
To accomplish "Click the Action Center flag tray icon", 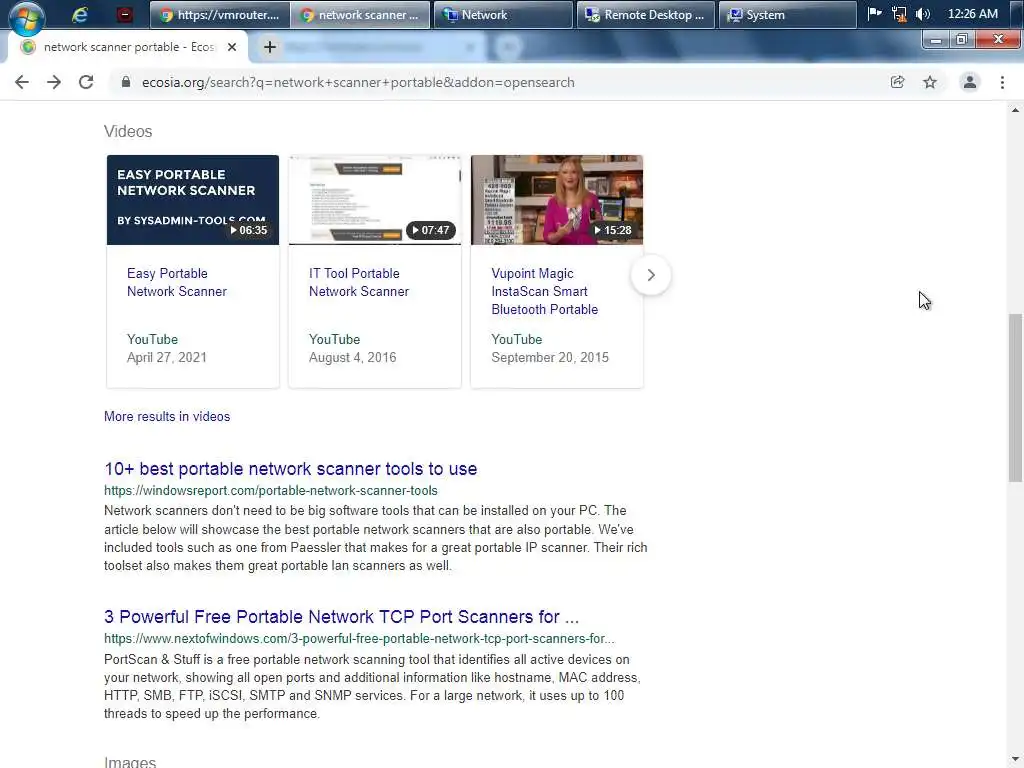I will (x=874, y=14).
